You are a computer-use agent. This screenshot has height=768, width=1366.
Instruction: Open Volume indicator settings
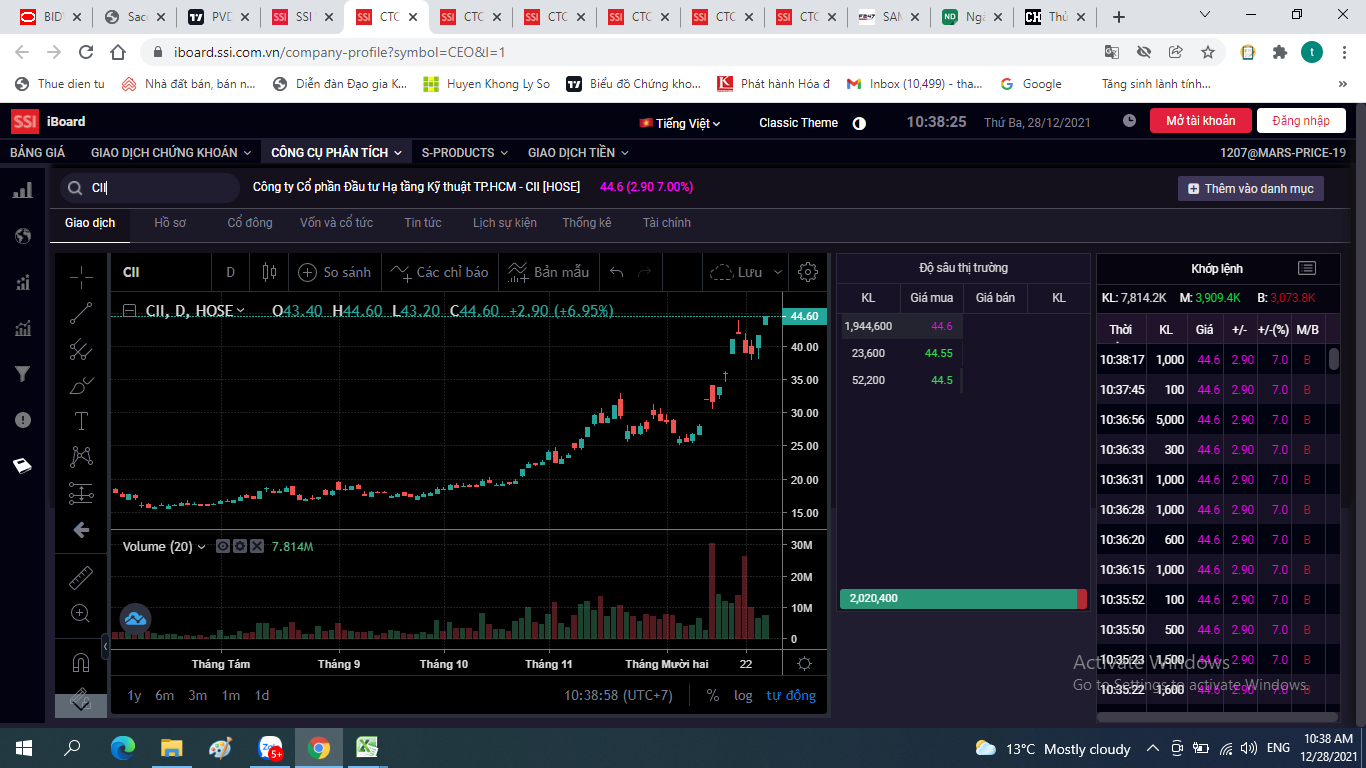pyautogui.click(x=240, y=546)
